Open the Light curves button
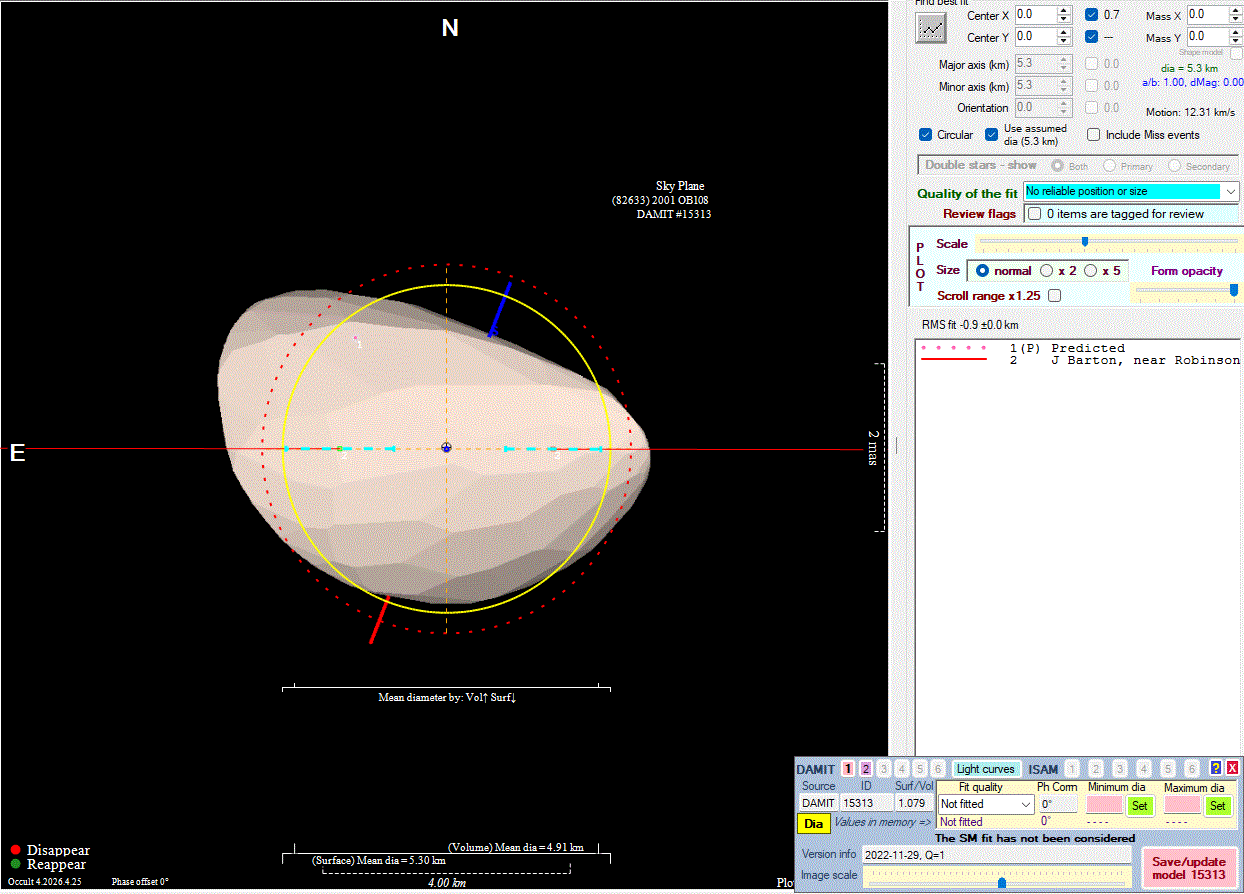Screen dimensions: 1244x894 (985, 769)
